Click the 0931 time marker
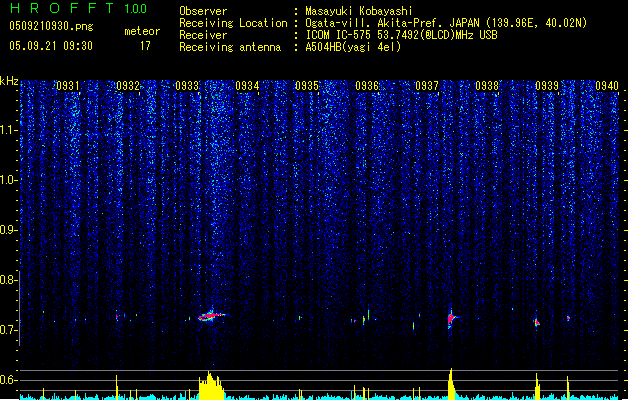This screenshot has width=629, height=400. (x=67, y=86)
